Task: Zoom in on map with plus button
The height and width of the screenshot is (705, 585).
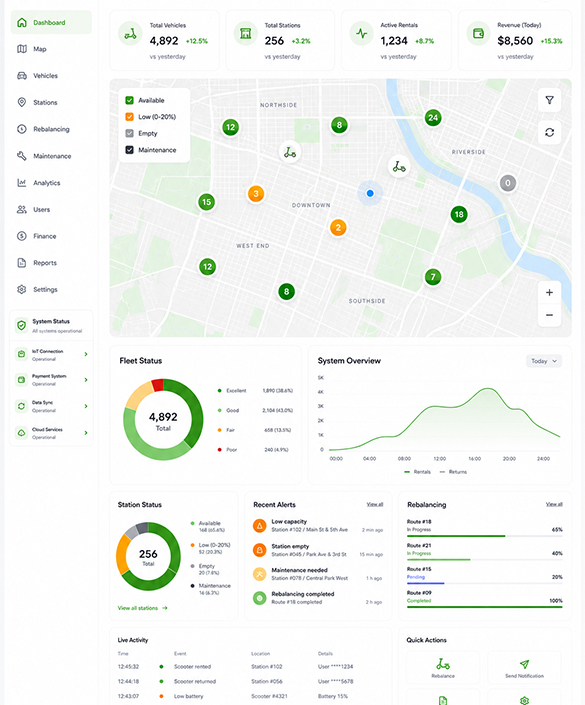Action: click(549, 293)
